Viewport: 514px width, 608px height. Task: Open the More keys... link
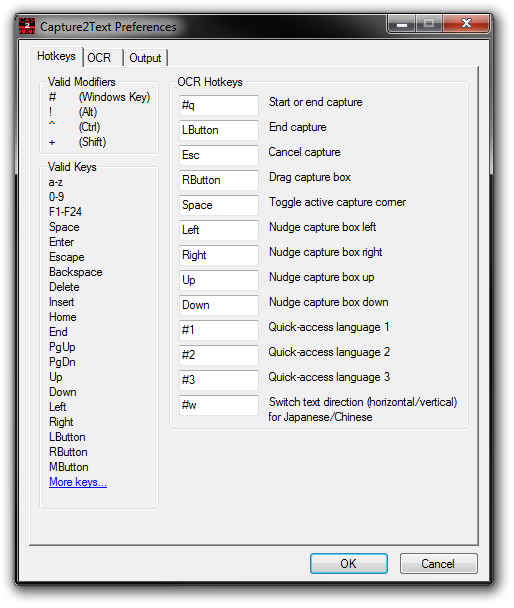(78, 482)
